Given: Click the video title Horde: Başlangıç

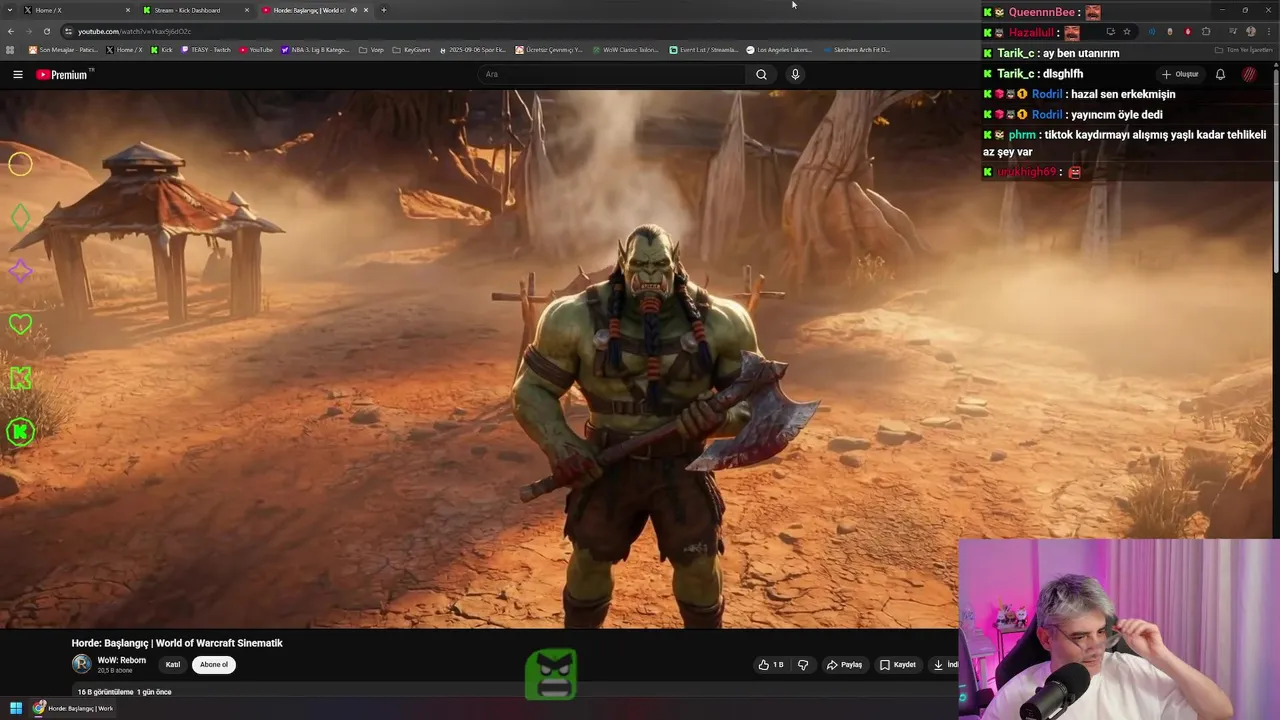Looking at the screenshot, I should click(177, 643).
